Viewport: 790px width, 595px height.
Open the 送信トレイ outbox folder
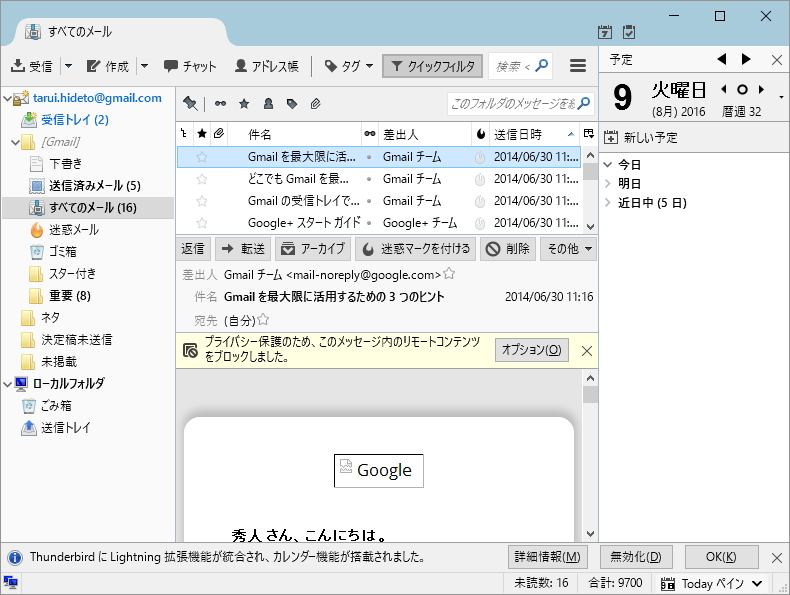[x=65, y=428]
